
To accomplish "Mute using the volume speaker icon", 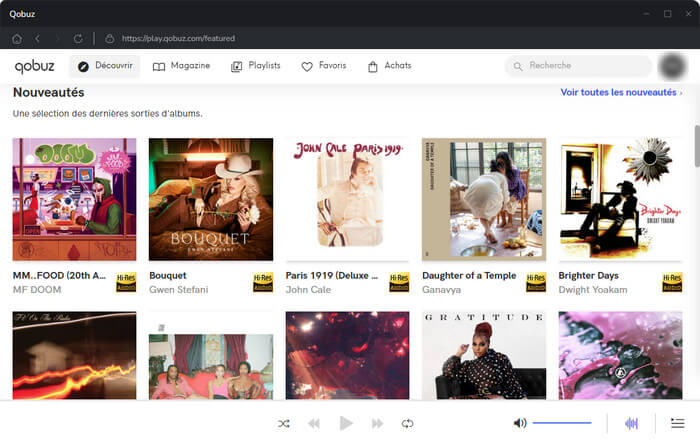I will 520,423.
